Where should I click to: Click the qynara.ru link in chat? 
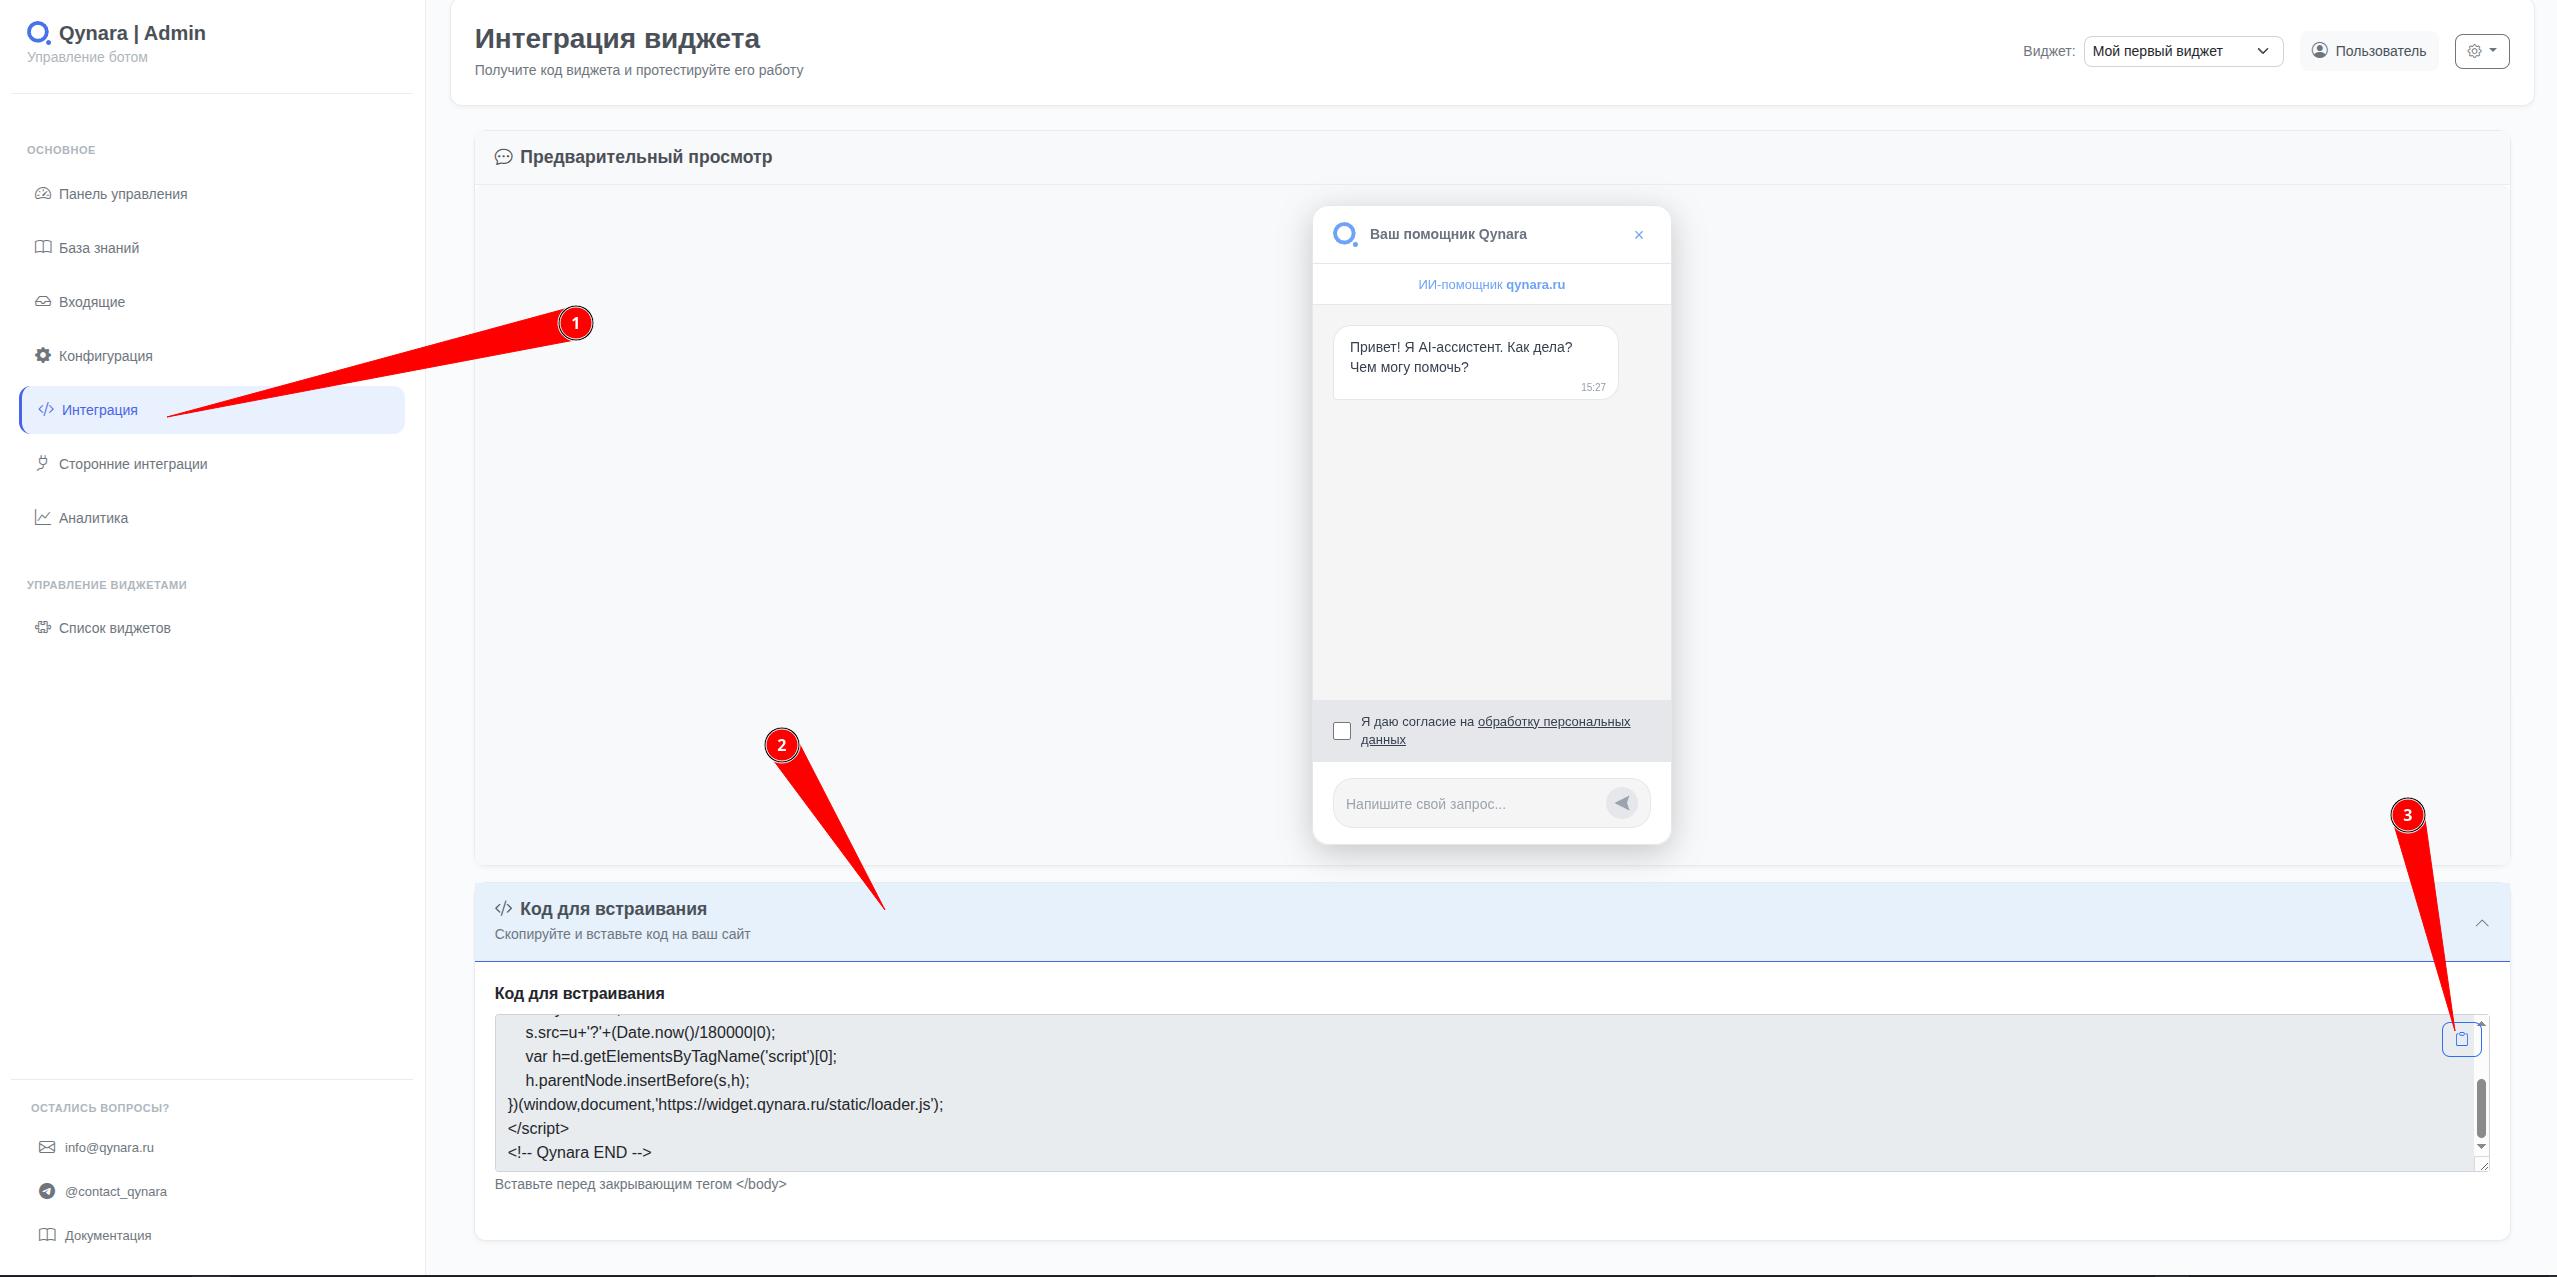(1535, 285)
